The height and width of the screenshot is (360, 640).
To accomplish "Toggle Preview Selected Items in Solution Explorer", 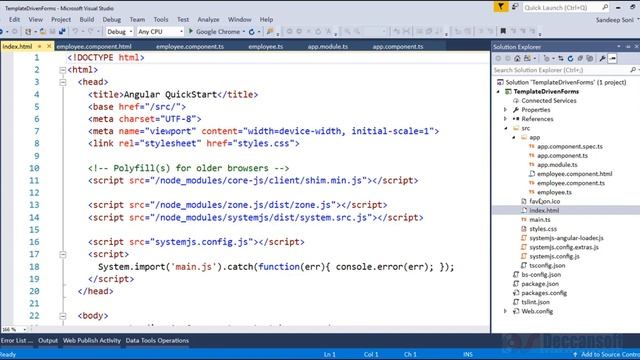I will click(x=612, y=58).
